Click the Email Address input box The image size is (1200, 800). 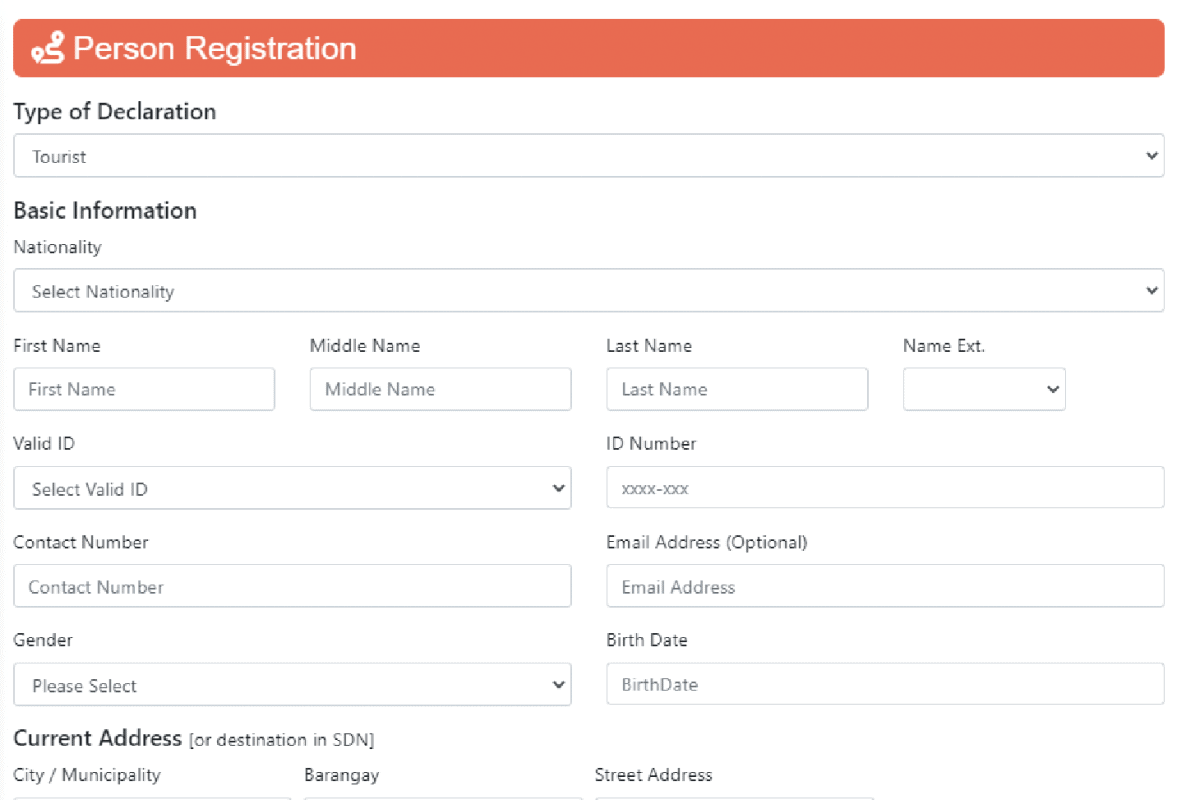[885, 586]
